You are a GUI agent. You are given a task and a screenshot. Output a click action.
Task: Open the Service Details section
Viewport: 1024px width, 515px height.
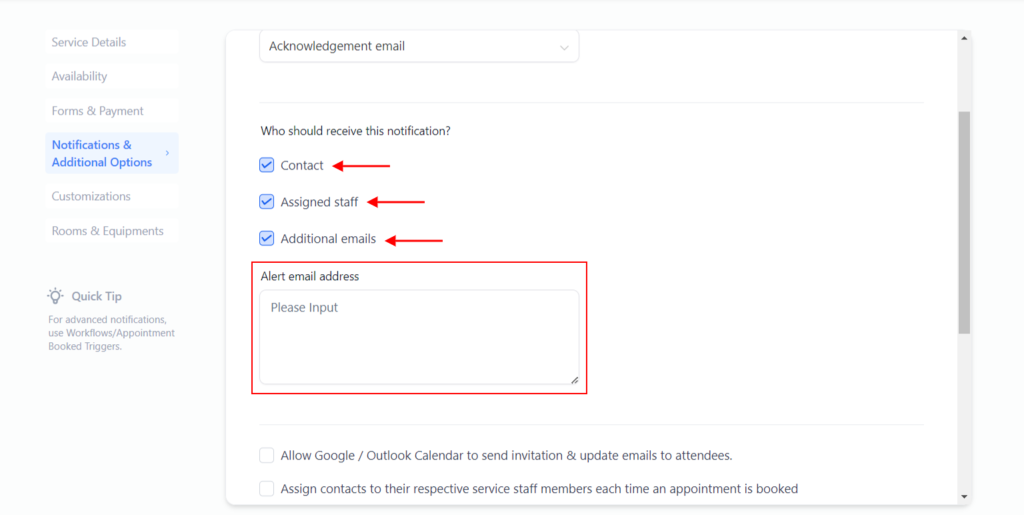pos(89,42)
